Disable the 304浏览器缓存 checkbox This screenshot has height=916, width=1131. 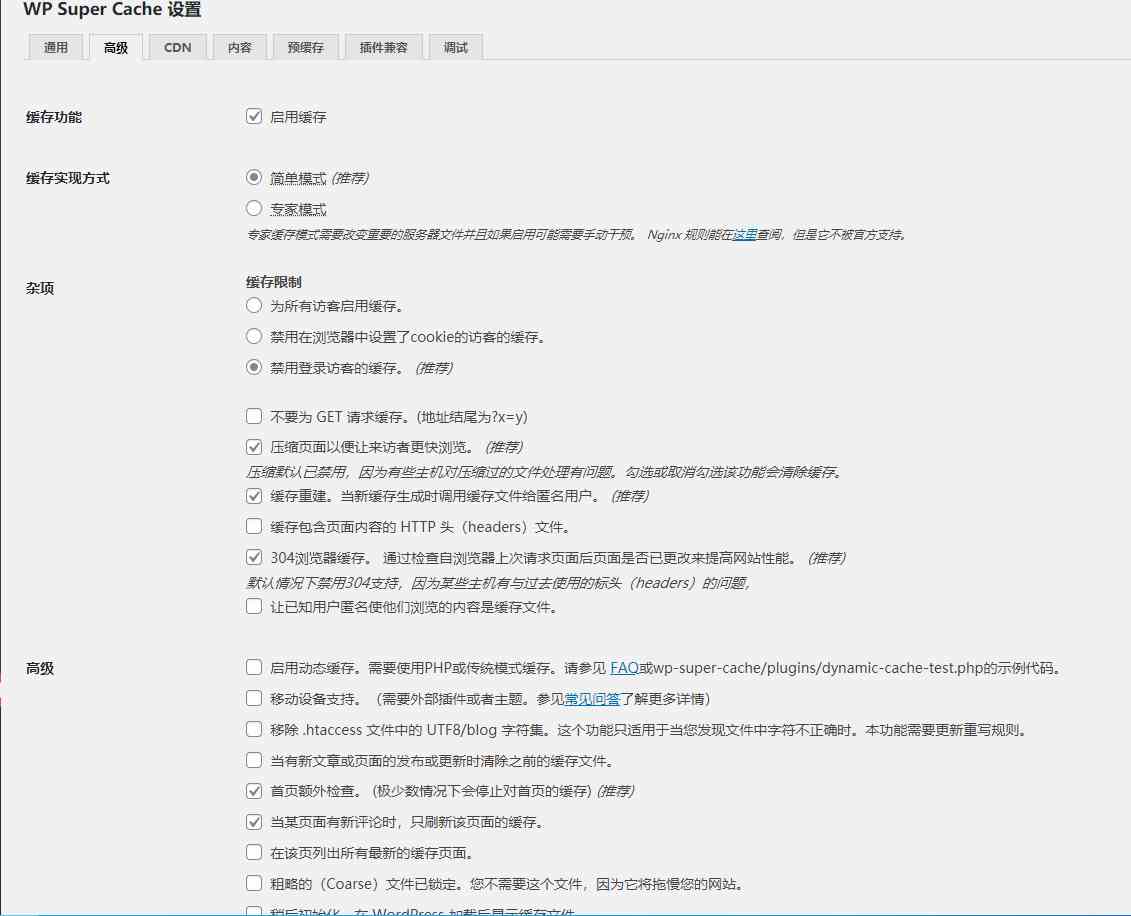254,558
